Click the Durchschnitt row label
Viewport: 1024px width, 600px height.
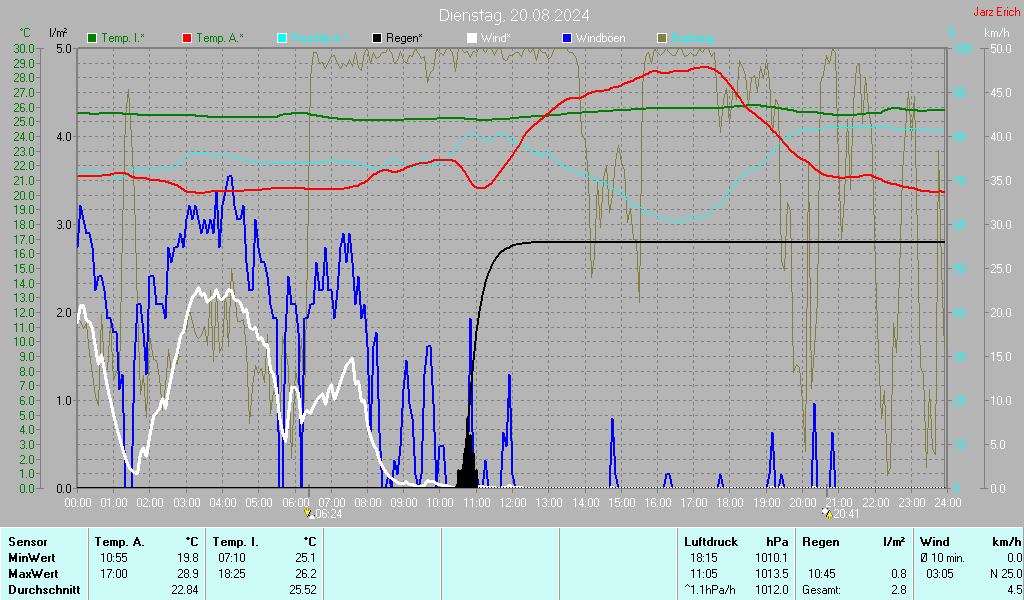tap(44, 589)
